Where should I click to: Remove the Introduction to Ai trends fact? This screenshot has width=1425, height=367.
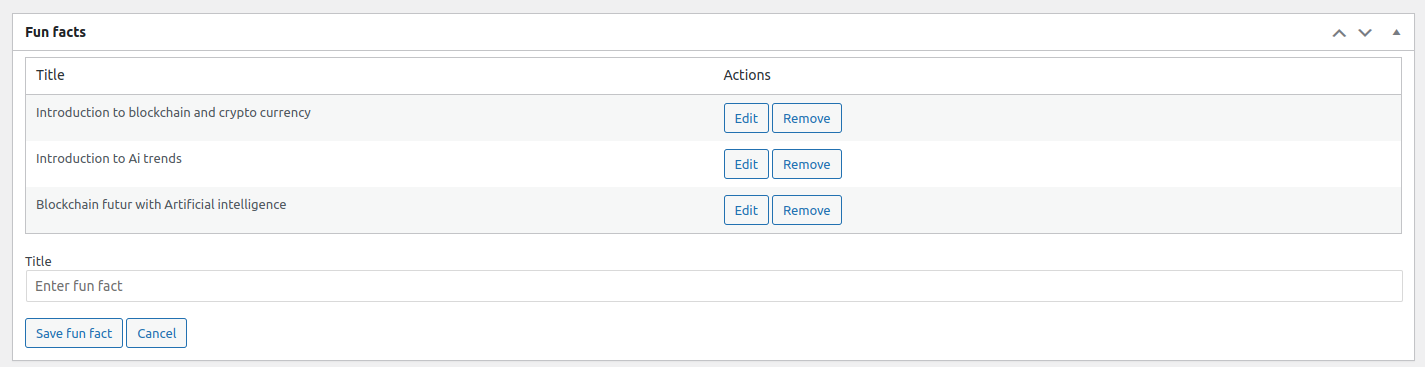pyautogui.click(x=807, y=164)
